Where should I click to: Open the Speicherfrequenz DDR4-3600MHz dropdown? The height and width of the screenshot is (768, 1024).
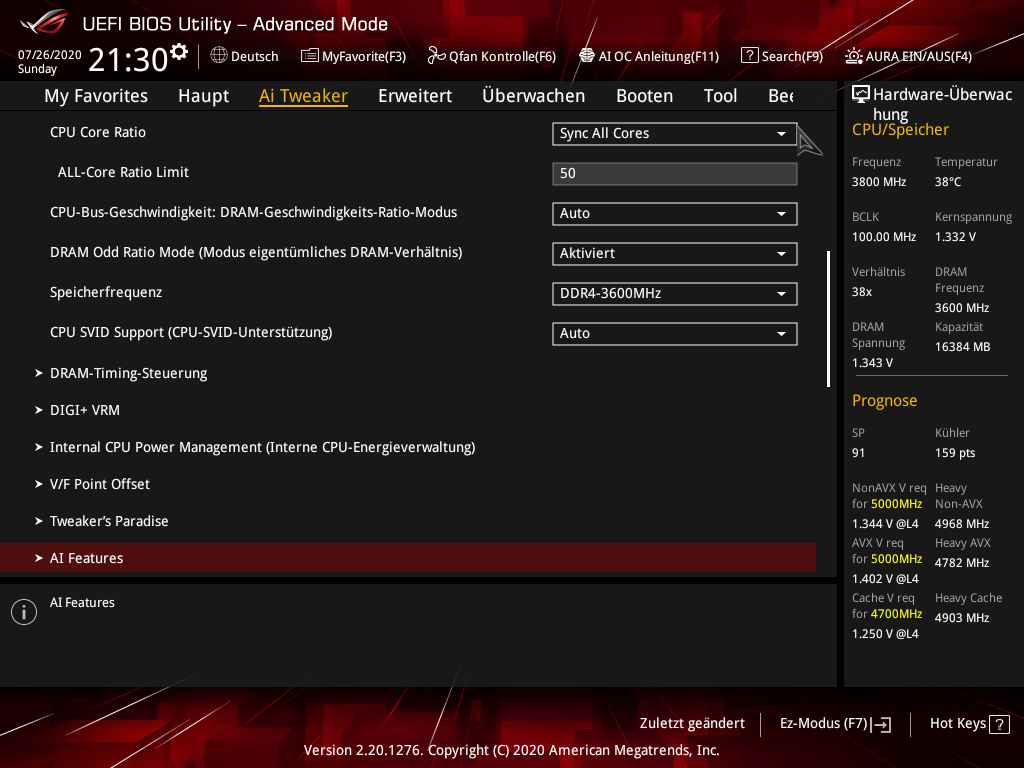(675, 293)
